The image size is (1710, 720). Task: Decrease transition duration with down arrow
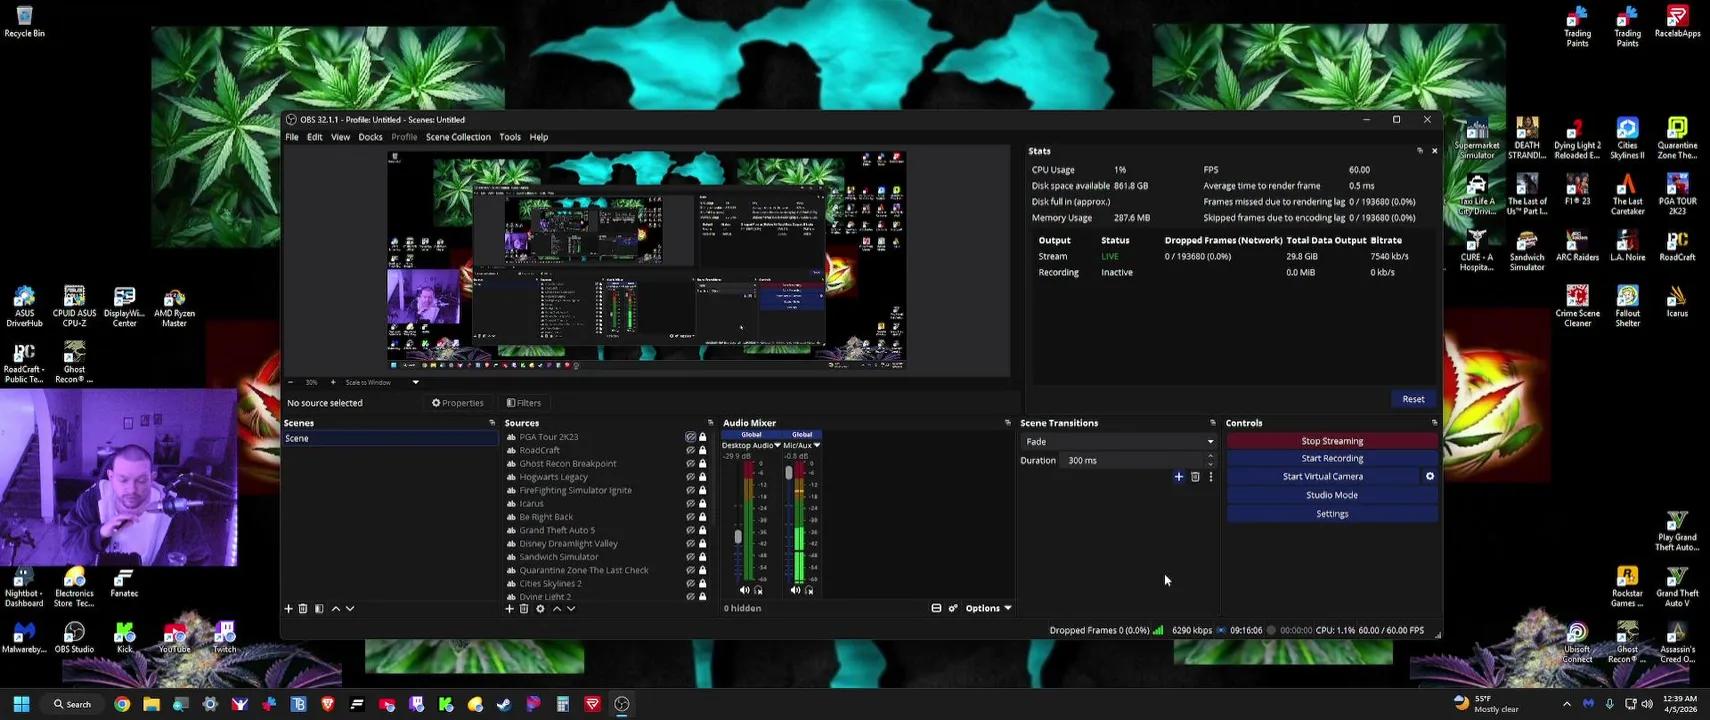click(x=1210, y=464)
